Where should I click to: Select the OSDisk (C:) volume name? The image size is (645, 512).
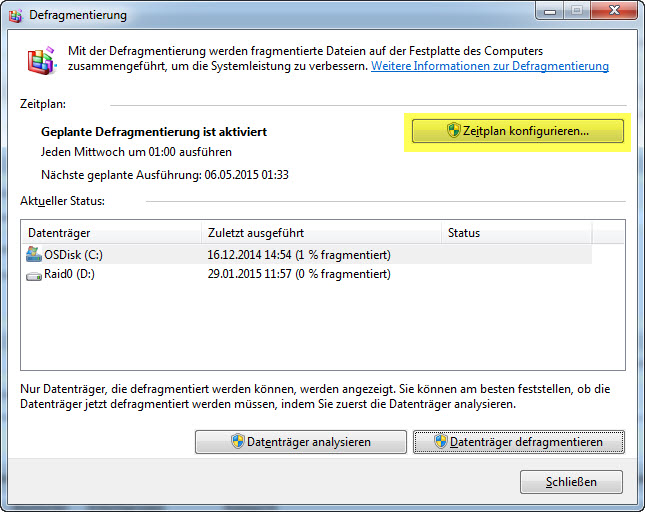point(73,255)
